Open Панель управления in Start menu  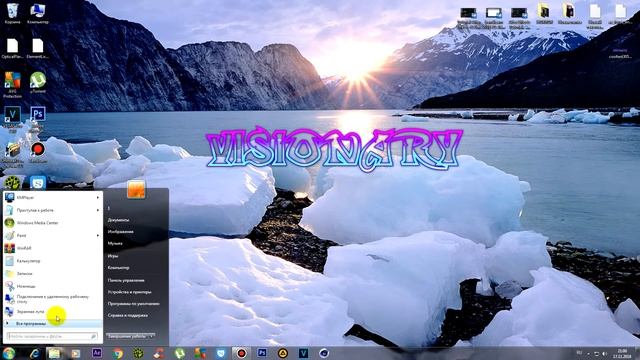(126, 280)
